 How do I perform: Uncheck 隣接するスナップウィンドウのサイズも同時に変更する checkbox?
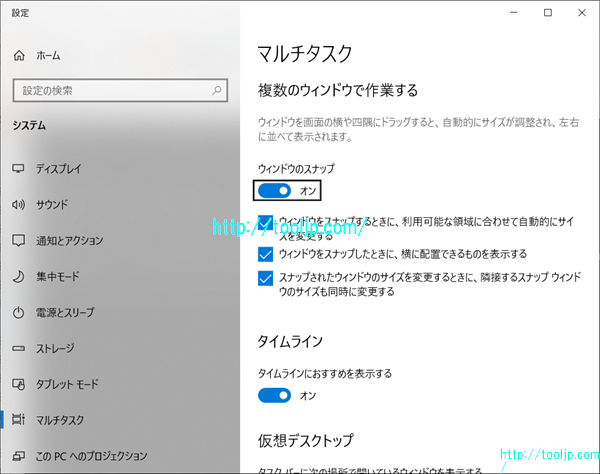(x=265, y=278)
